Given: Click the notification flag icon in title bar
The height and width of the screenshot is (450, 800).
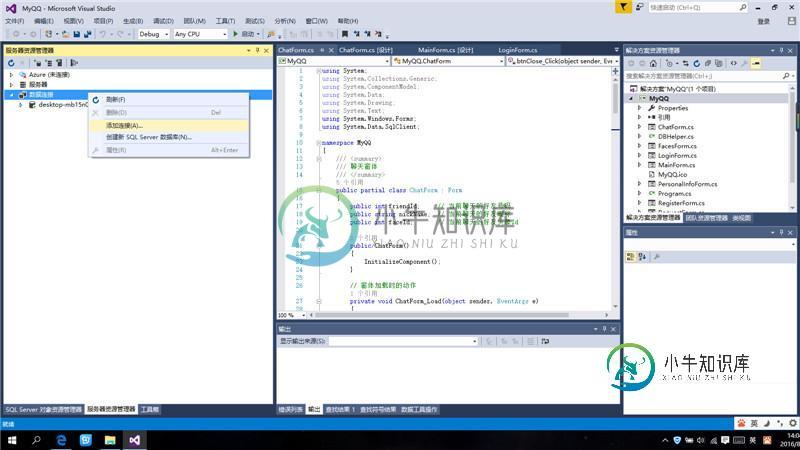Looking at the screenshot, I should click(x=623, y=7).
